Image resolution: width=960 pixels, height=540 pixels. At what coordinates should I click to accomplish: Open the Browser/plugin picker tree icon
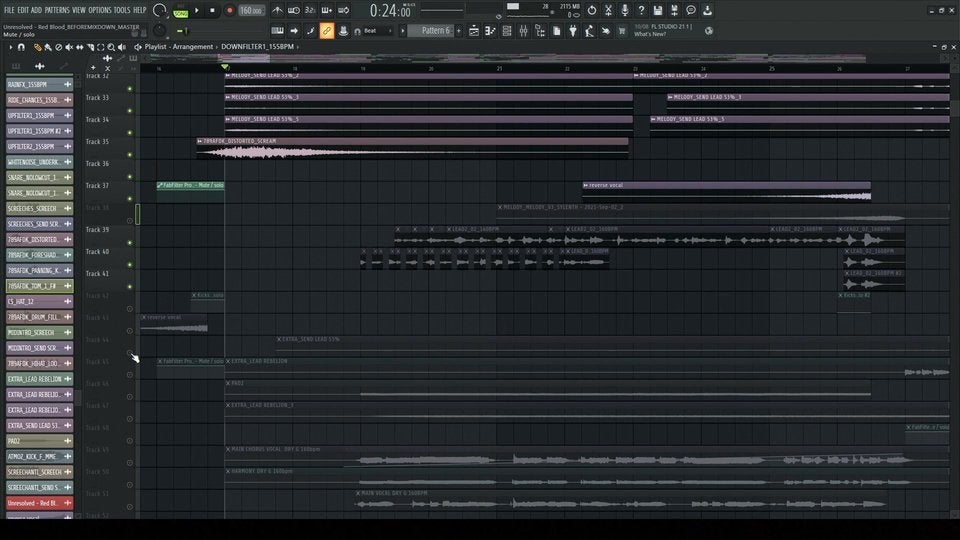point(540,31)
